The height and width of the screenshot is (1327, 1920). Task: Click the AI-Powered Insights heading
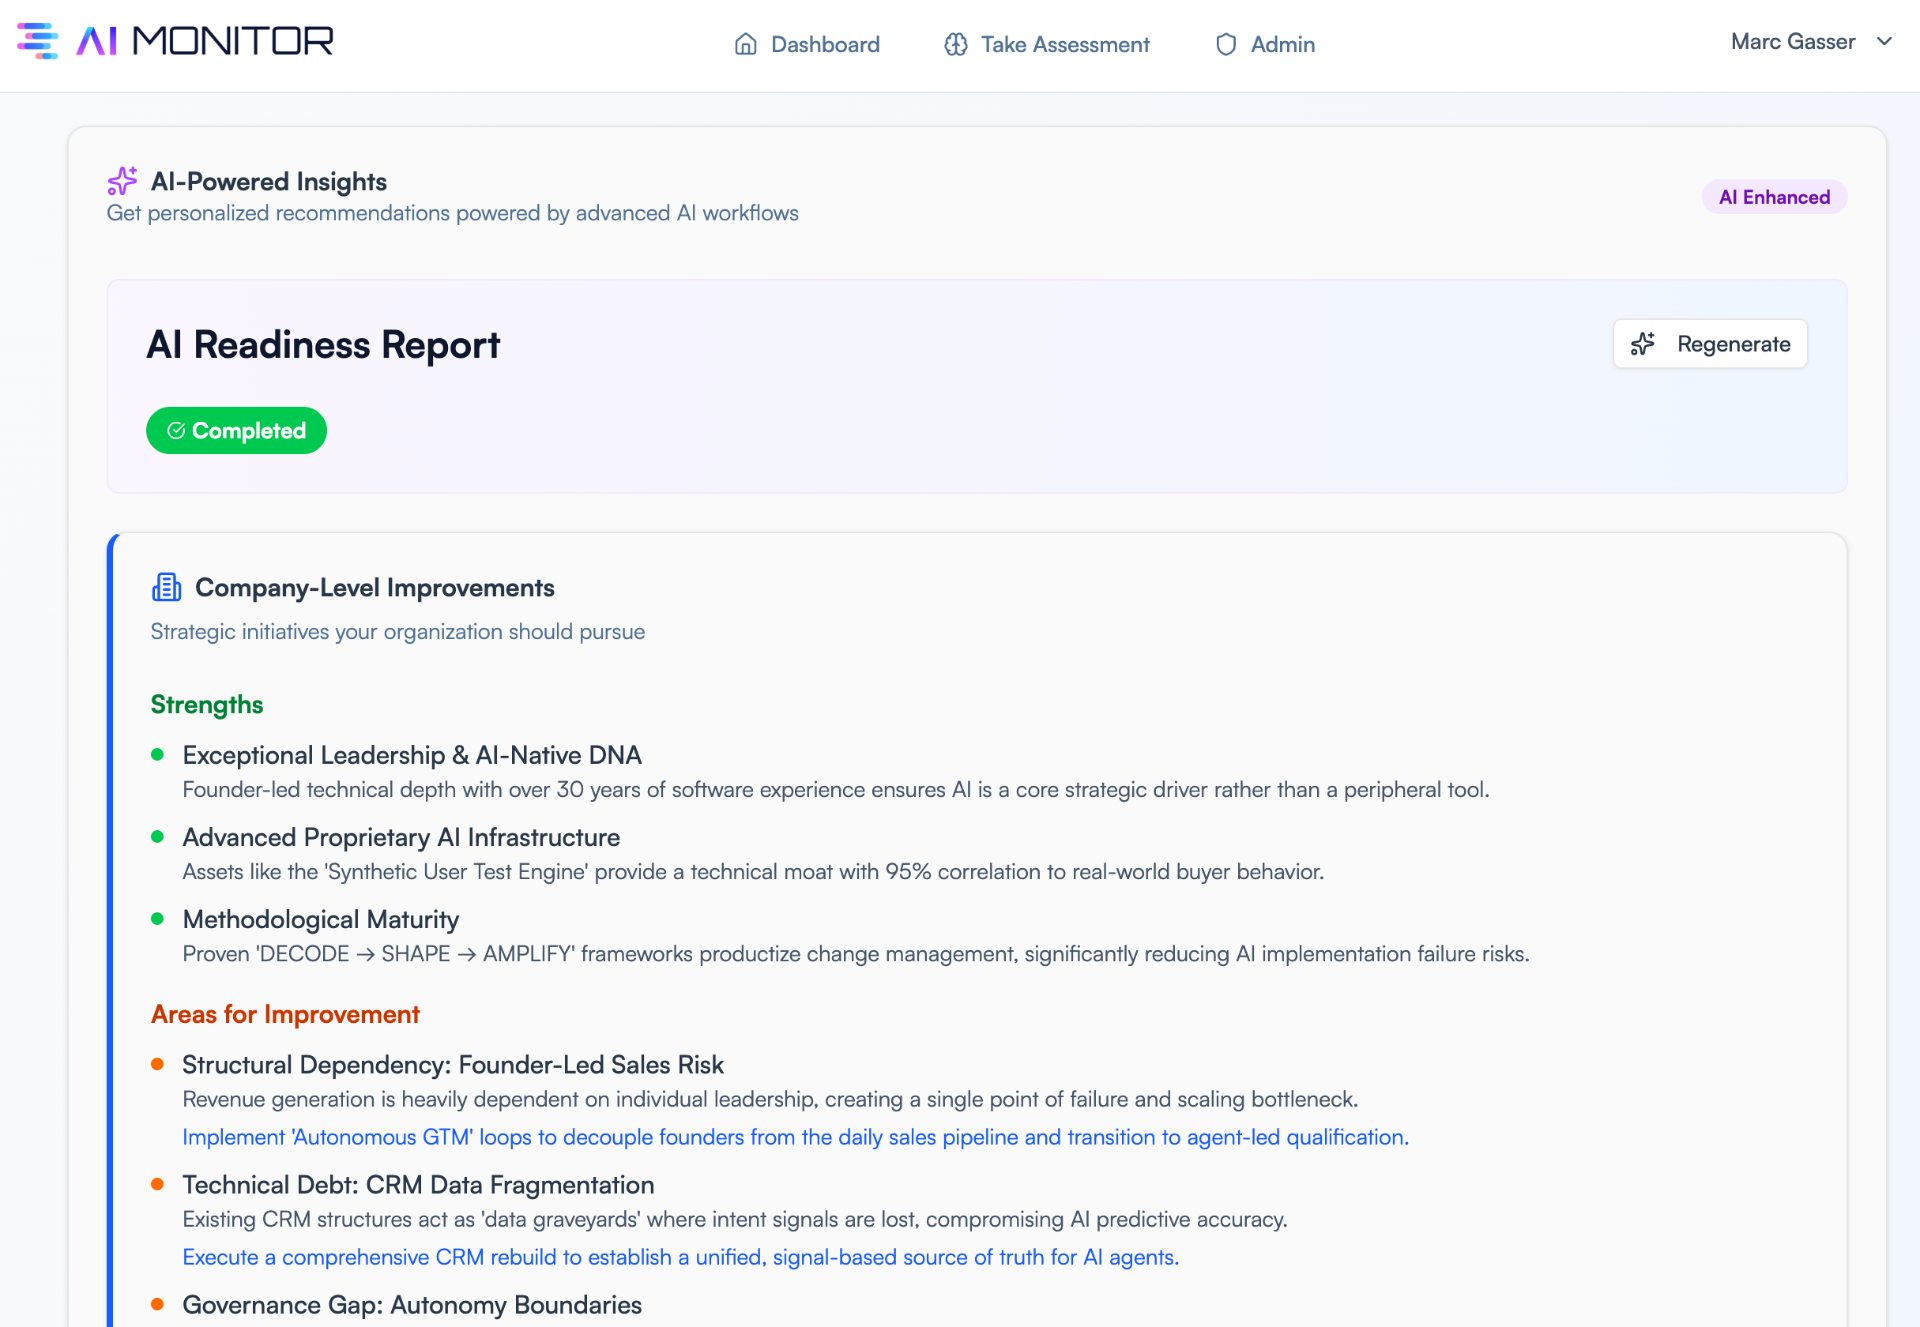[269, 181]
